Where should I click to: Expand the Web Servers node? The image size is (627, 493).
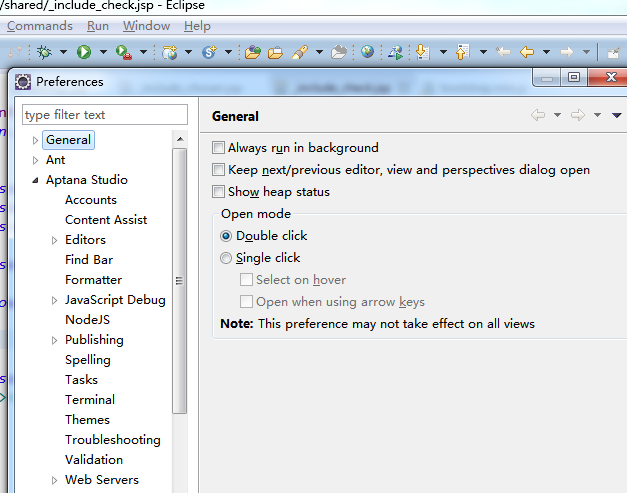[54, 480]
